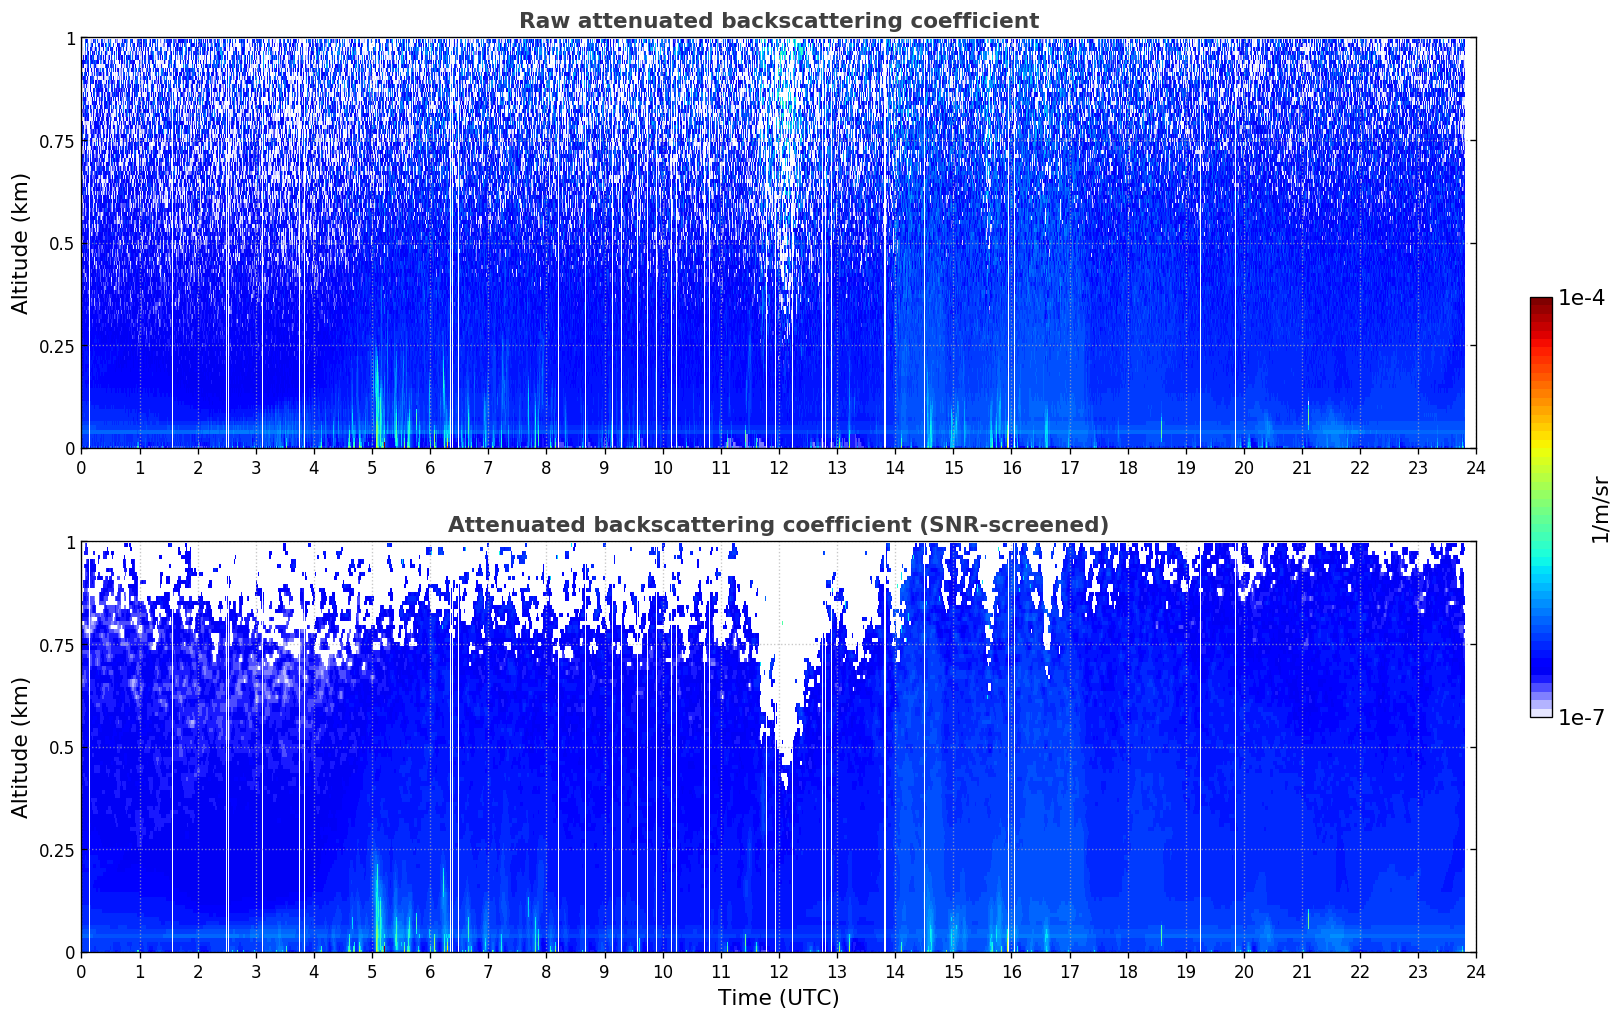Click the top plot's 'Altitude (km)' label
The image size is (1621, 1020).
tap(21, 243)
